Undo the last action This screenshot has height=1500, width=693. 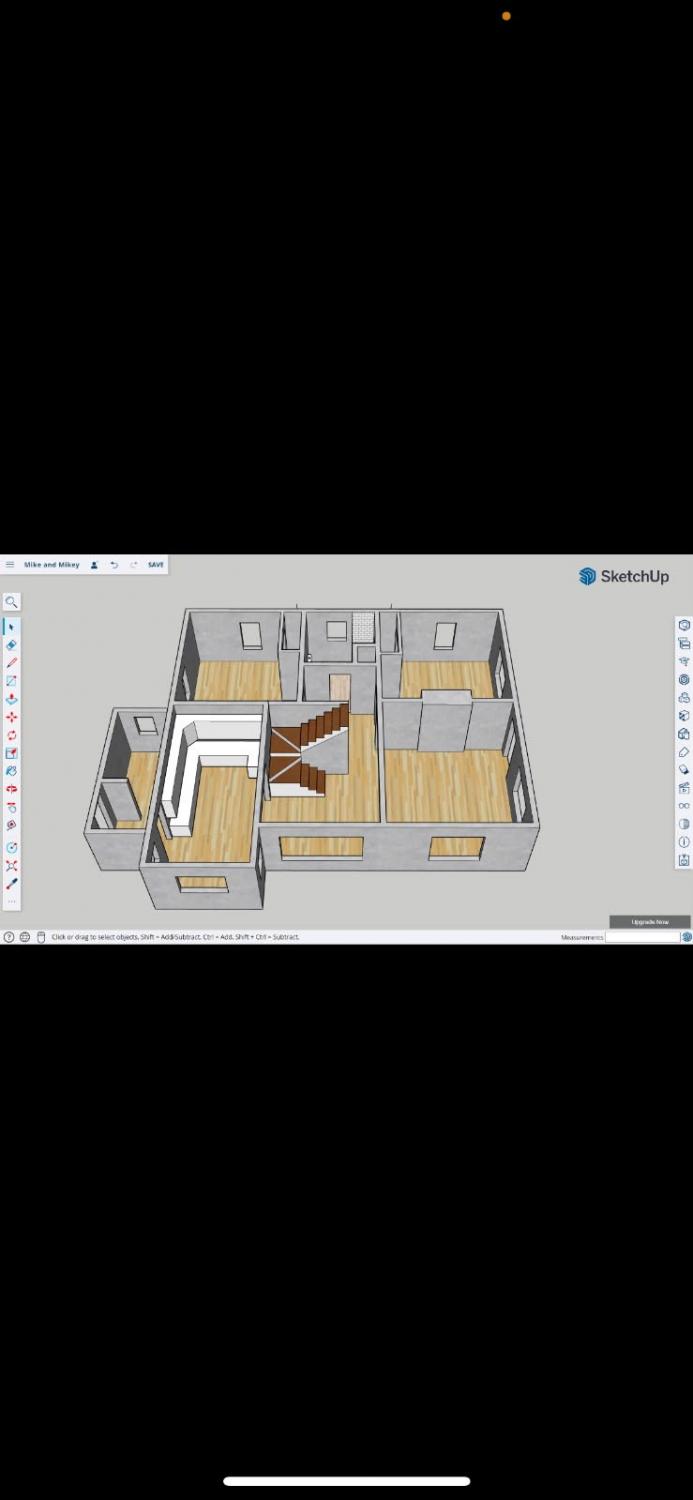pyautogui.click(x=114, y=565)
